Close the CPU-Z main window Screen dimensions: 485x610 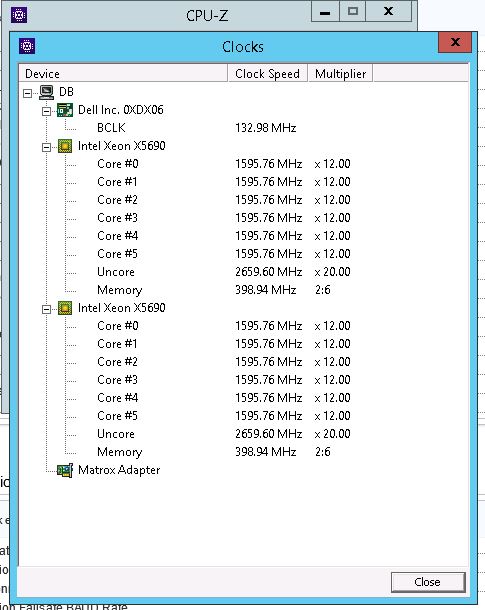point(388,12)
